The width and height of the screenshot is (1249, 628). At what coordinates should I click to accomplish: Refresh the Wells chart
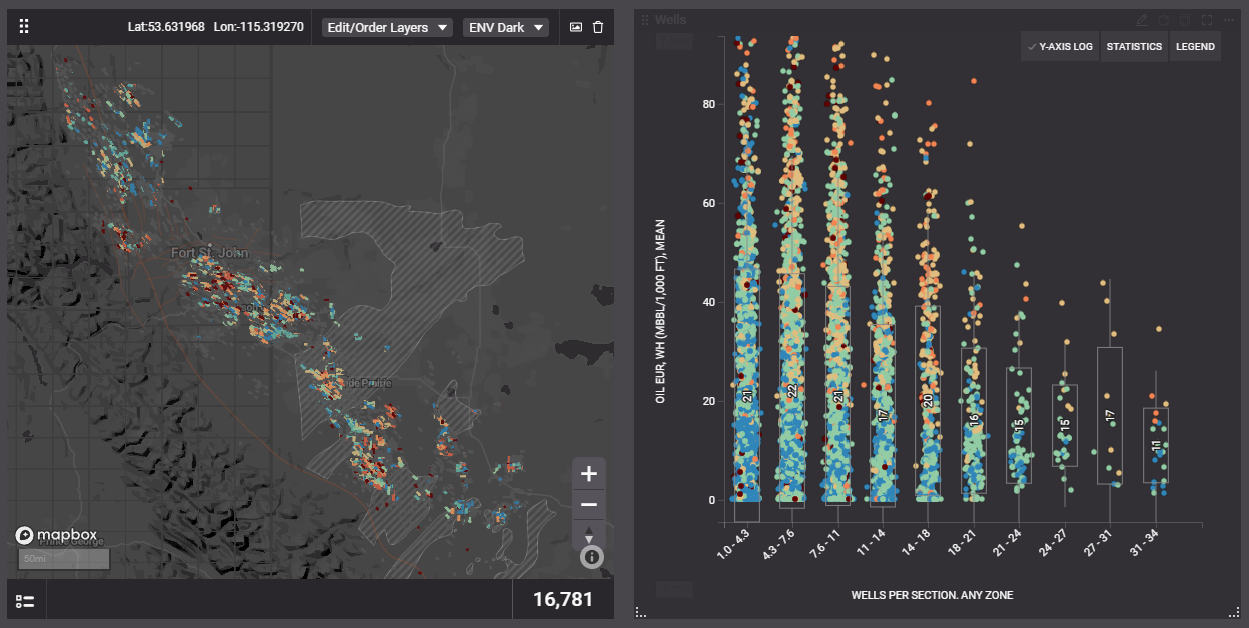point(1165,20)
